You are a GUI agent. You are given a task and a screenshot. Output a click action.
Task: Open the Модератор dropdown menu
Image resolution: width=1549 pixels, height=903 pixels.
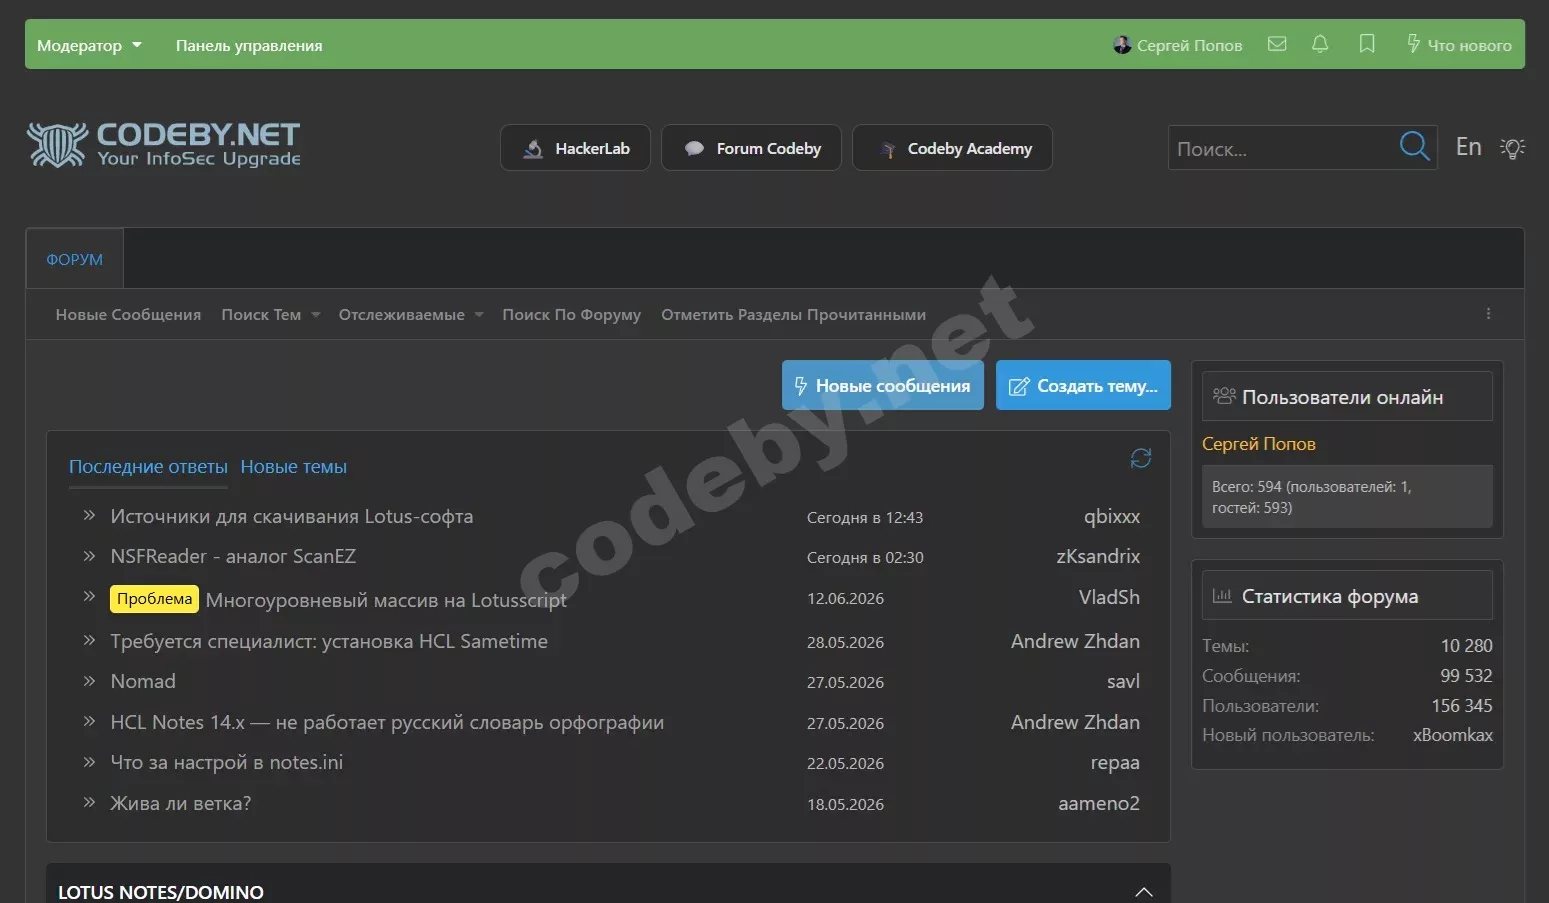click(x=89, y=45)
